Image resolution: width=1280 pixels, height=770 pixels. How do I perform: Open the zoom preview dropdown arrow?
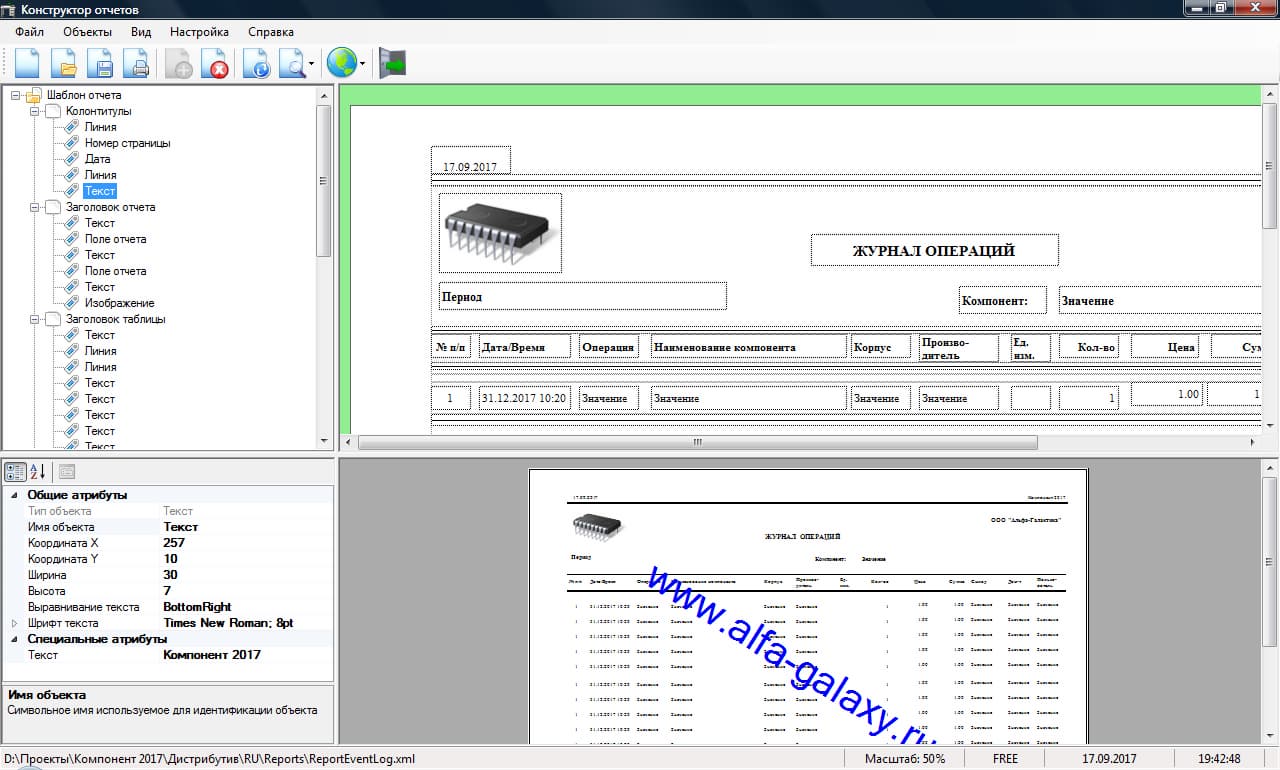(312, 65)
